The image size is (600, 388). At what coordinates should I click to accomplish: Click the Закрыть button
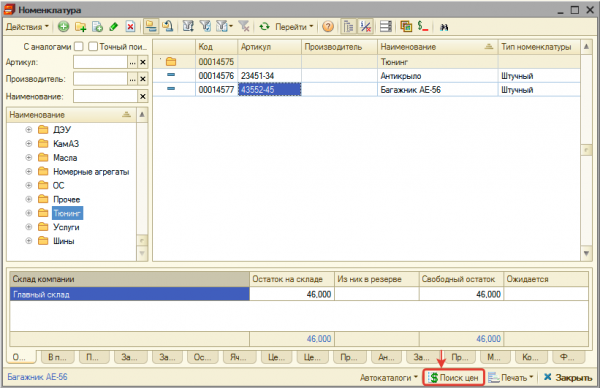pyautogui.click(x=568, y=378)
